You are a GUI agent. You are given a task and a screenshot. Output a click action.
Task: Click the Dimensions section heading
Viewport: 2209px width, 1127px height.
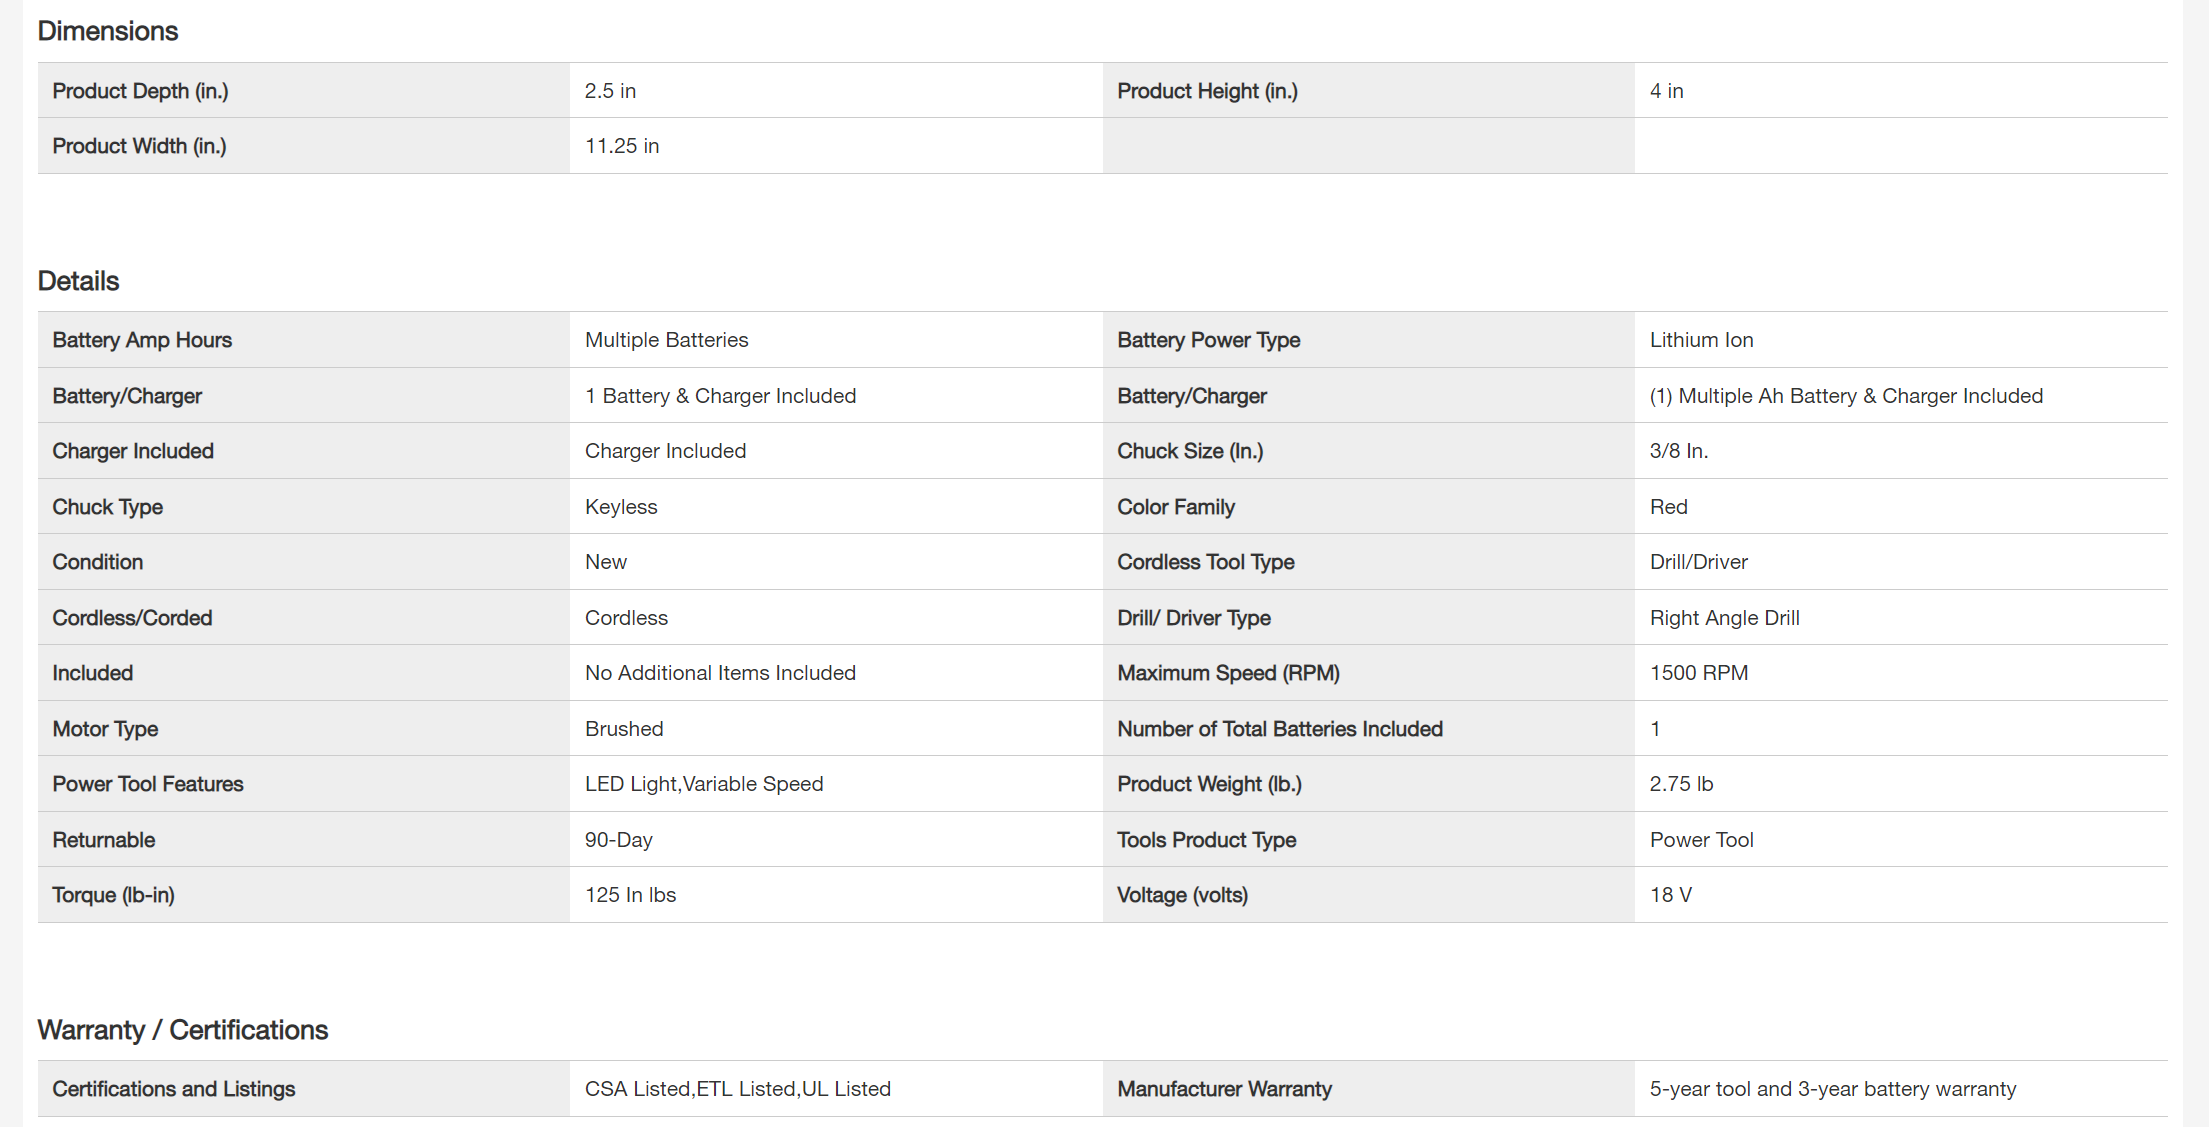[x=108, y=31]
